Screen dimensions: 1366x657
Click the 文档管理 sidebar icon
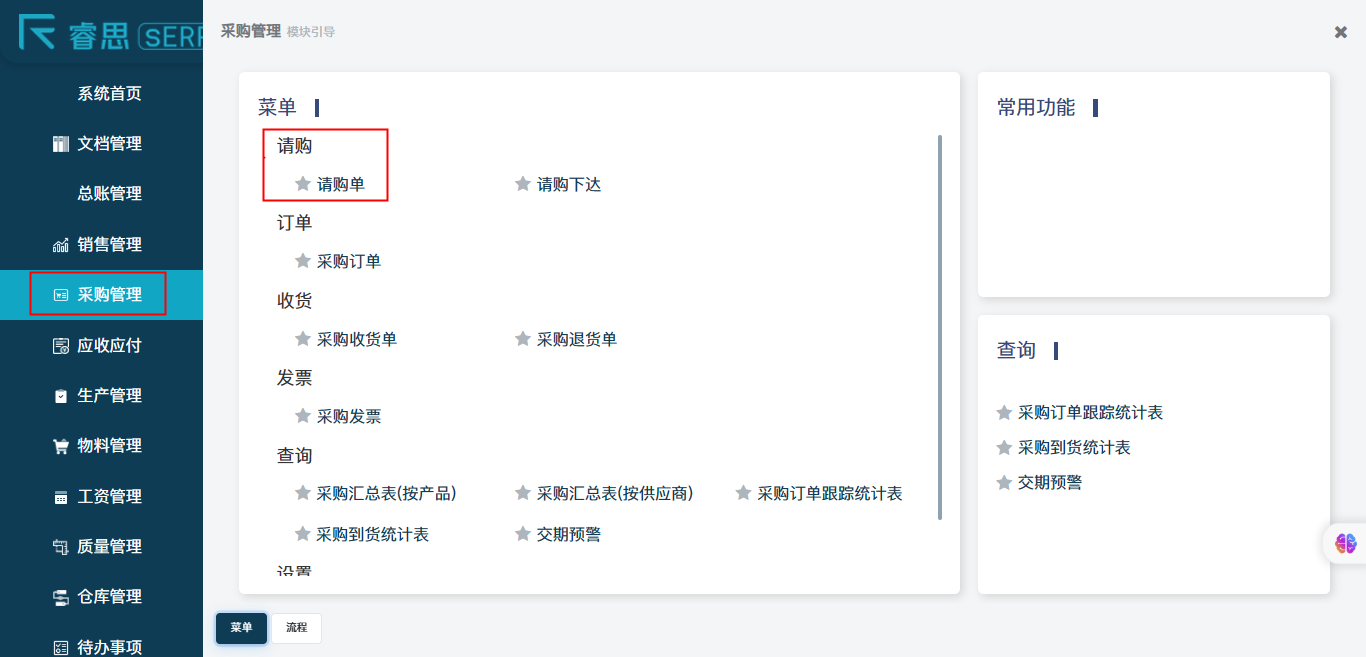(x=60, y=144)
